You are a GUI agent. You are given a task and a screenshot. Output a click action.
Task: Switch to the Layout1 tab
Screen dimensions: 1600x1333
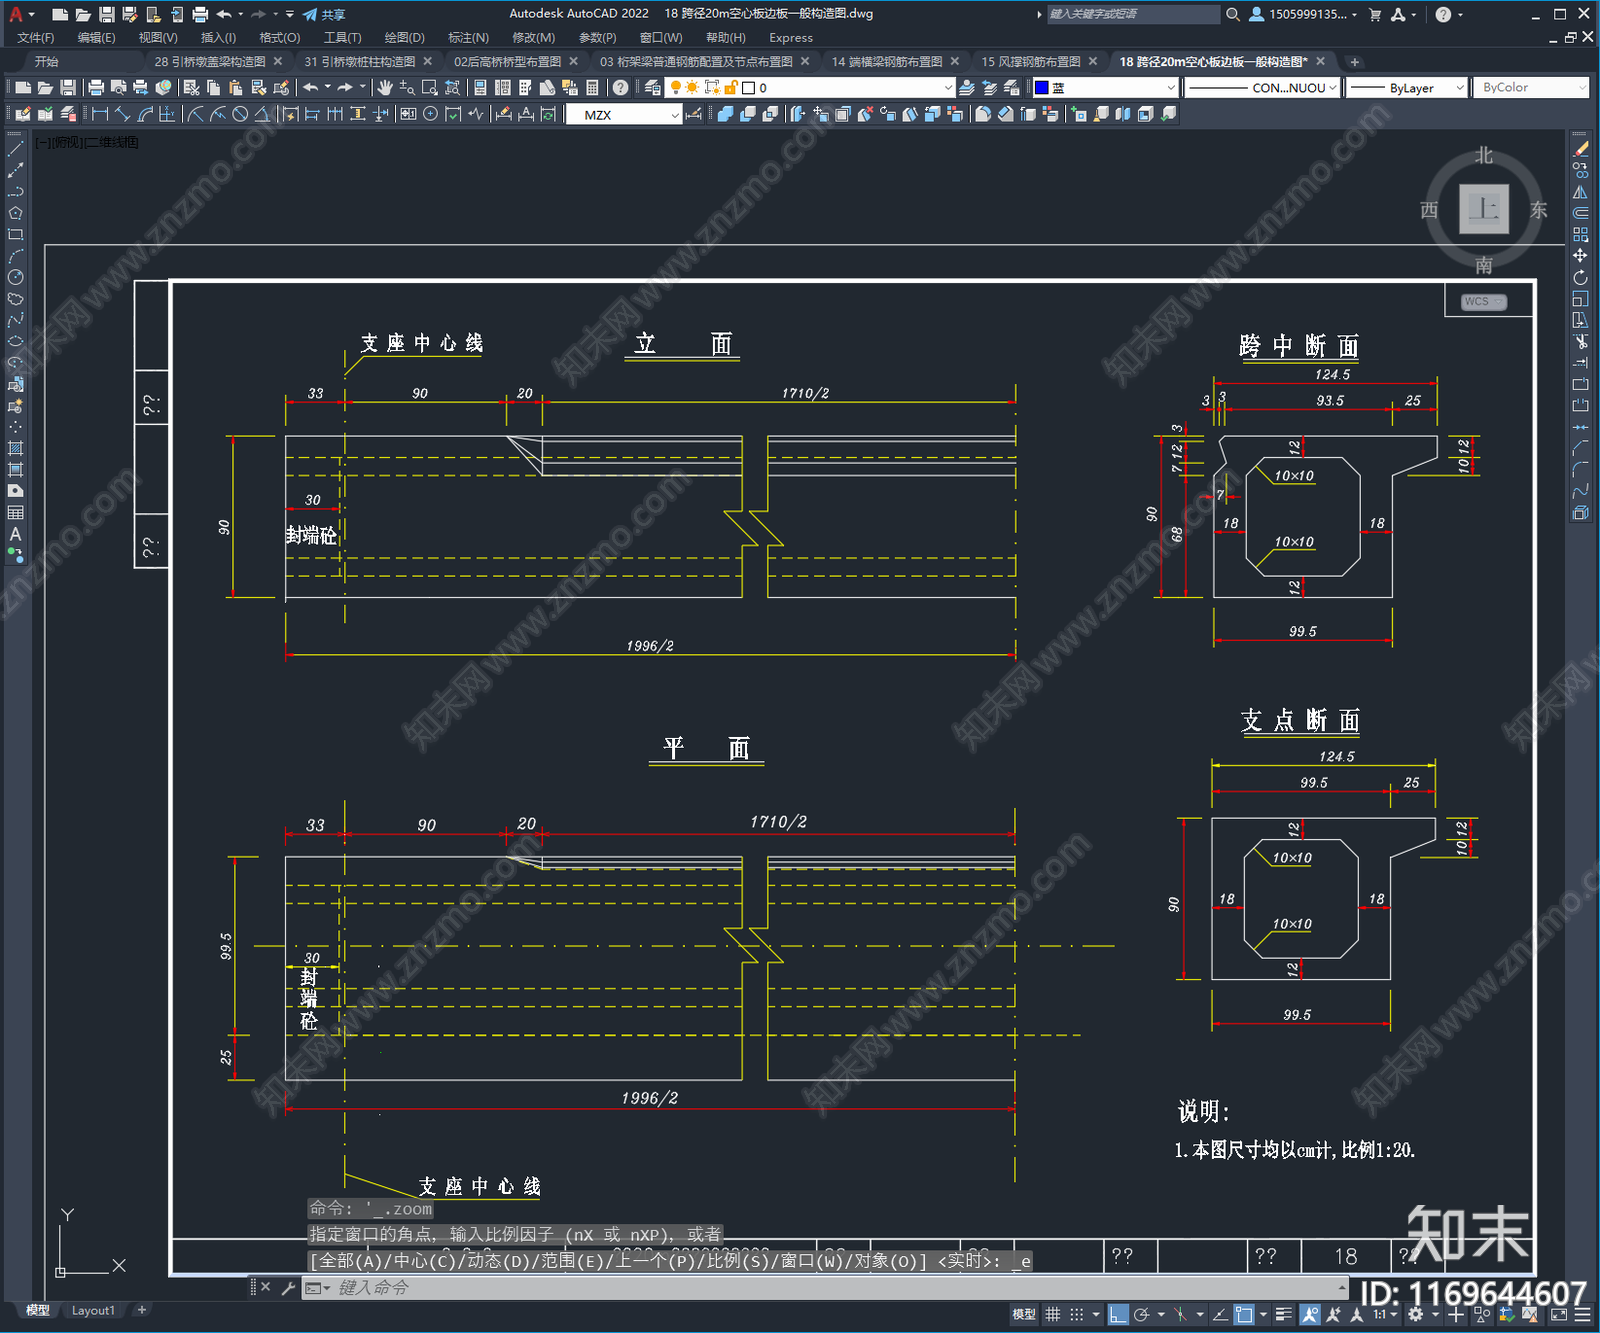tap(93, 1310)
